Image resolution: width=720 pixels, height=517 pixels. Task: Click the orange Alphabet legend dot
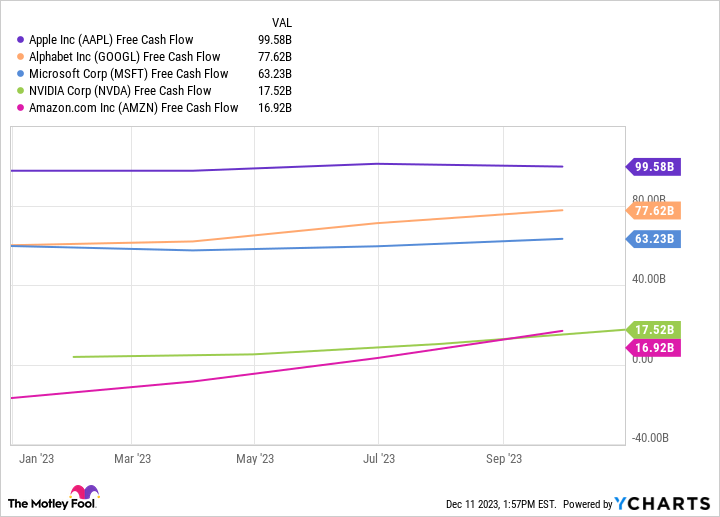(x=20, y=57)
